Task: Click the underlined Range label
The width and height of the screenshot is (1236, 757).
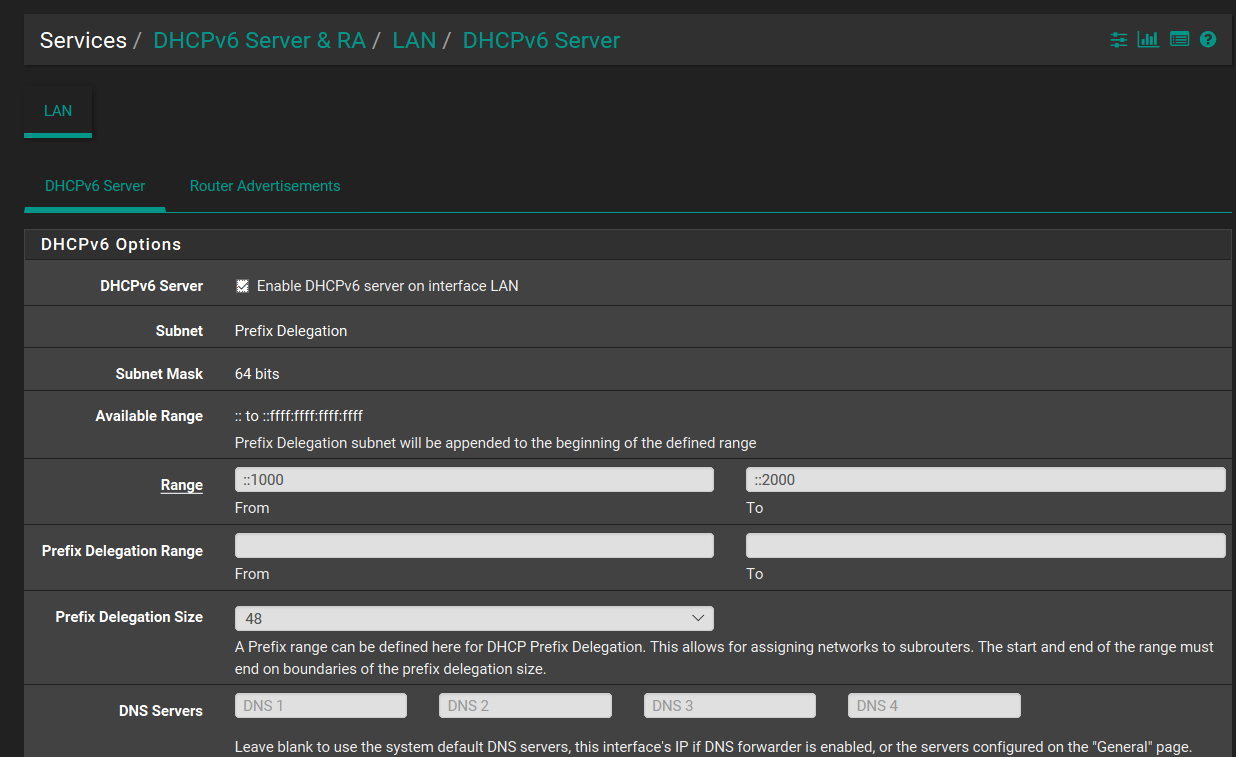Action: [x=181, y=485]
